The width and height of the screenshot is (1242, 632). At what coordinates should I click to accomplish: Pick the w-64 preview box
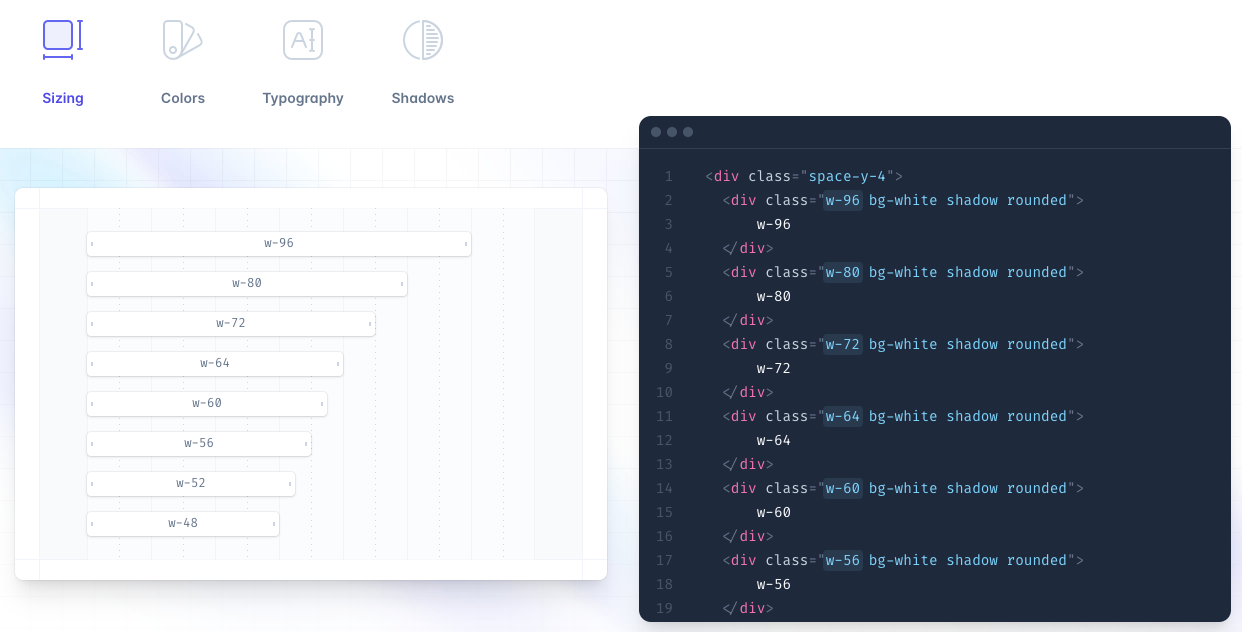pyautogui.click(x=215, y=363)
